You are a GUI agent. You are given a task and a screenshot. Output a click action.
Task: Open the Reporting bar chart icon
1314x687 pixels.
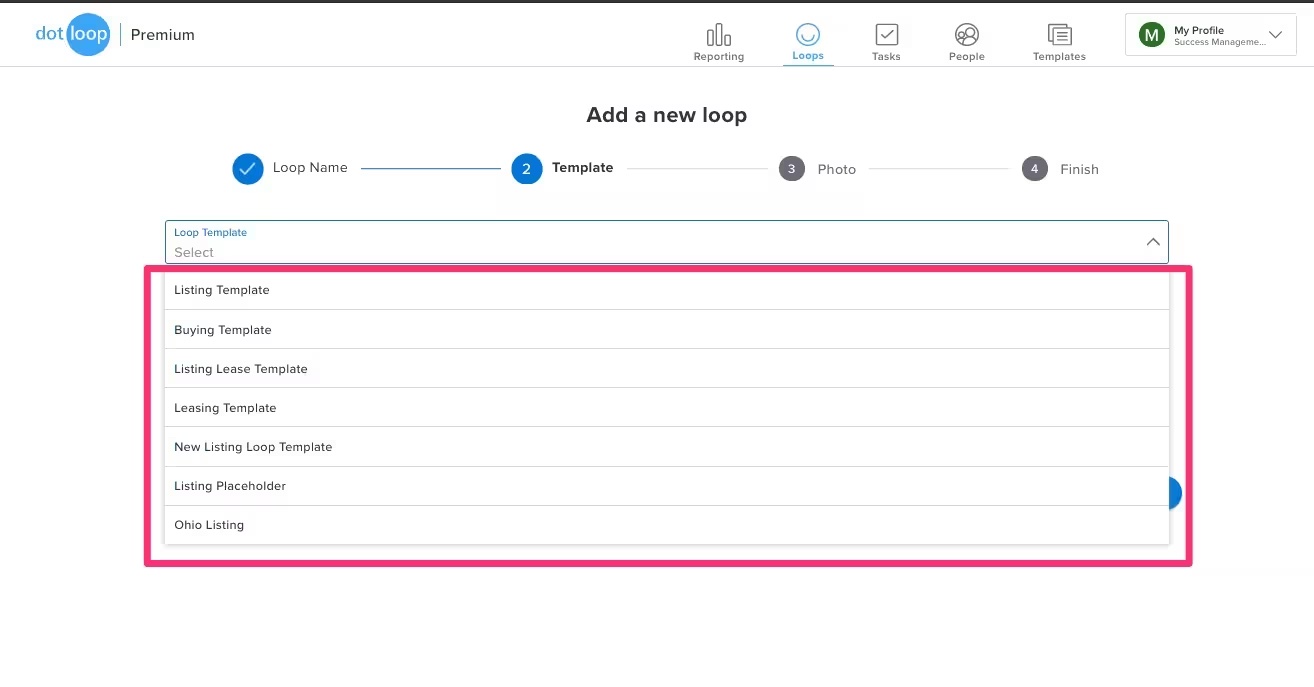tap(718, 36)
